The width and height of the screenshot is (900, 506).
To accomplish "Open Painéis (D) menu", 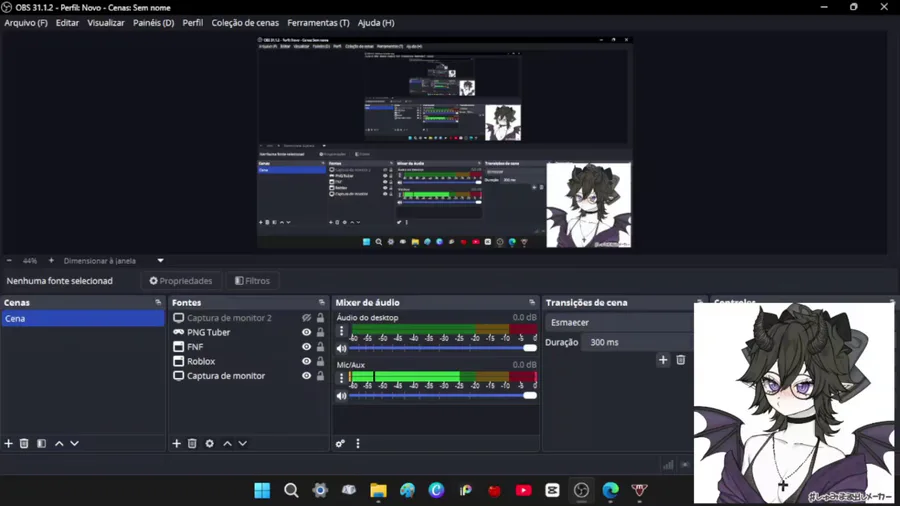I will point(153,23).
